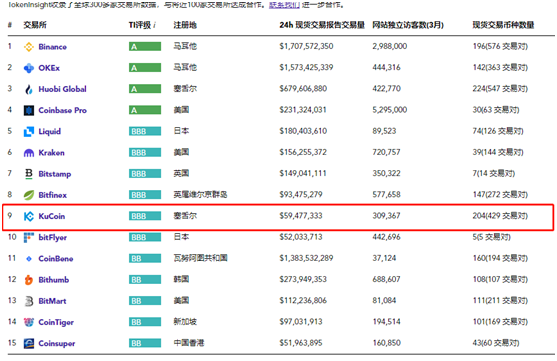Click Bitfinex pair count 147(272 交易对)
This screenshot has width=557, height=361.
click(500, 194)
